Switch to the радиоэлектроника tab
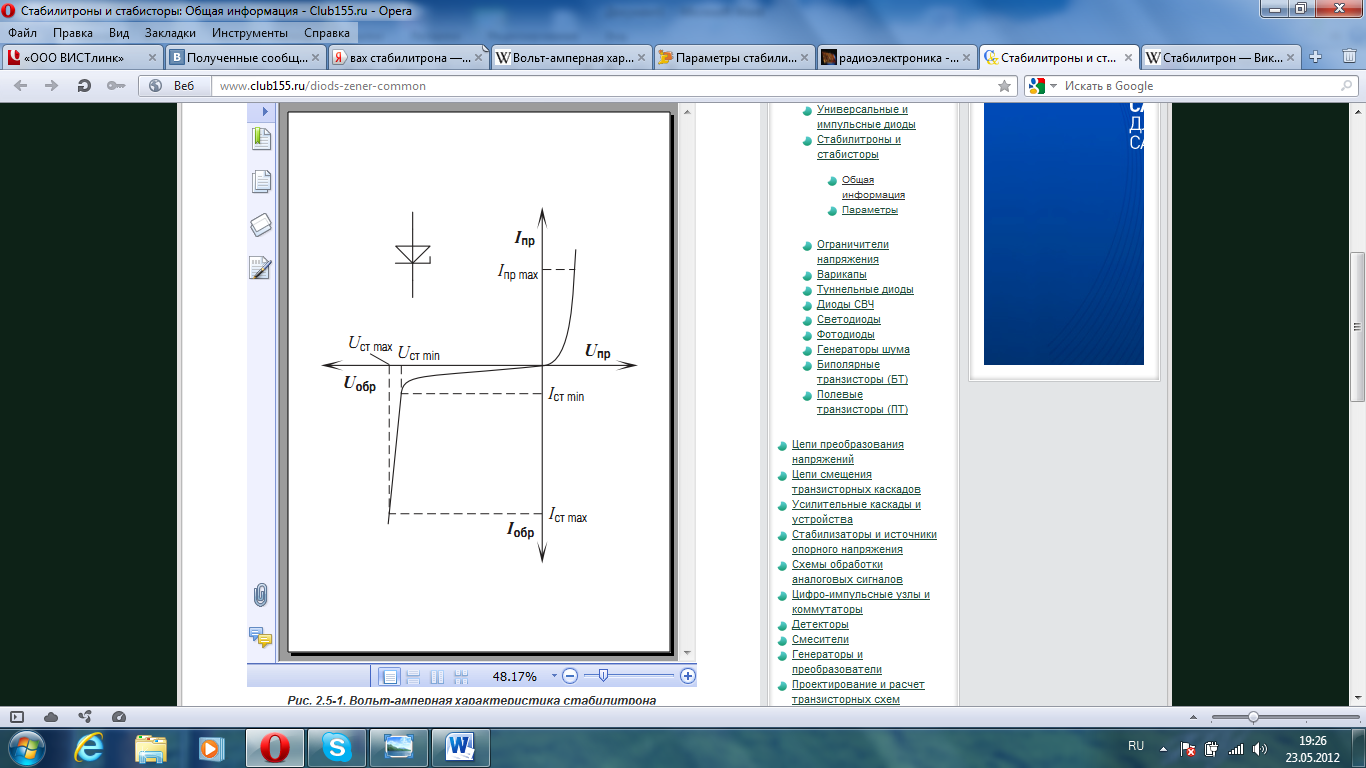The width and height of the screenshot is (1366, 768). (897, 58)
